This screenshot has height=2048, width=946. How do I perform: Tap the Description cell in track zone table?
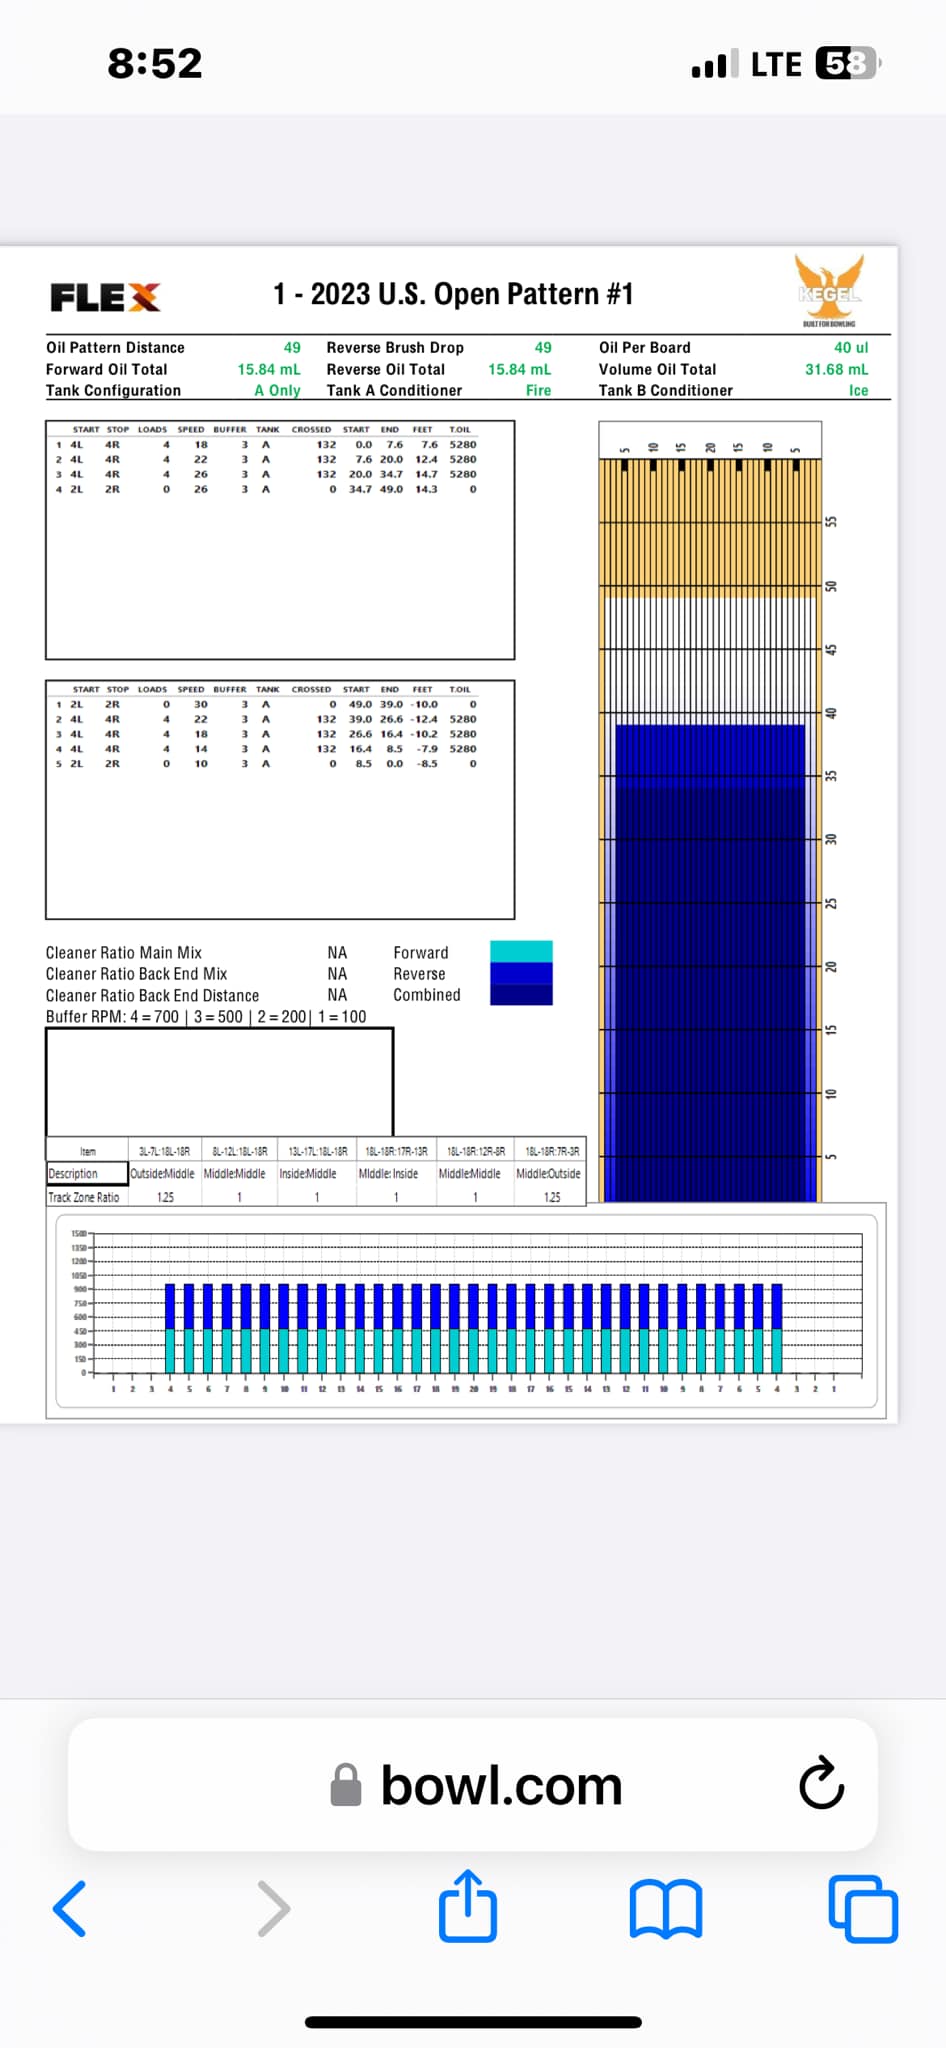(x=87, y=1174)
